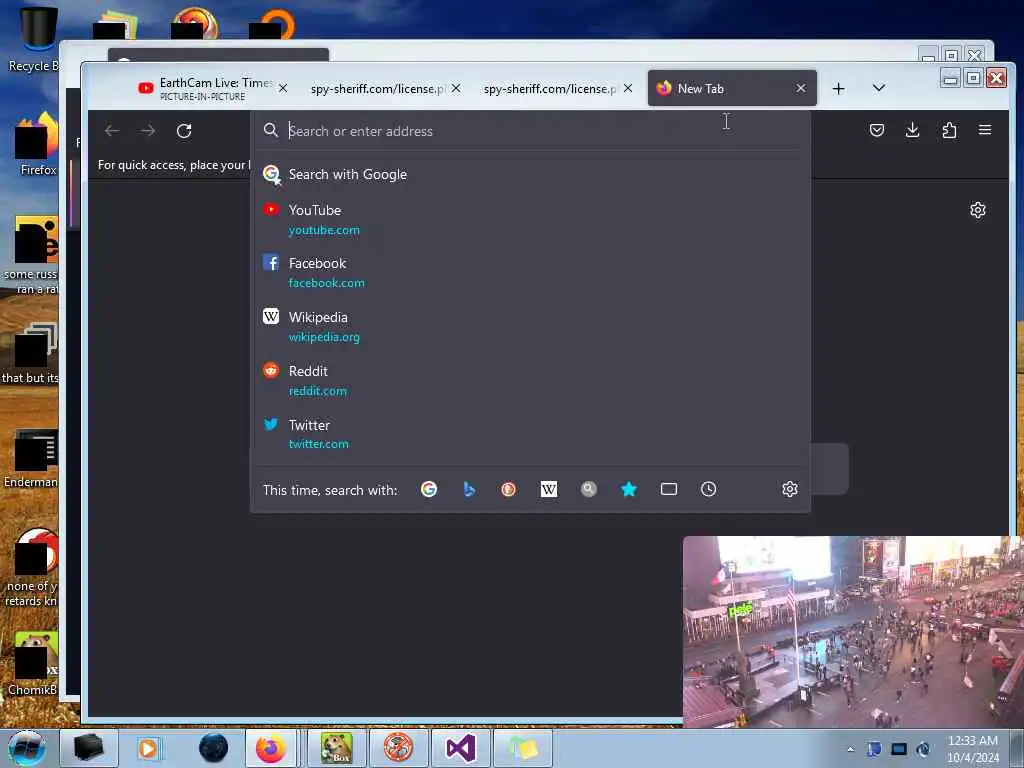Viewport: 1024px width, 768px height.
Task: Open Firefox application hamburger menu
Action: pos(985,130)
